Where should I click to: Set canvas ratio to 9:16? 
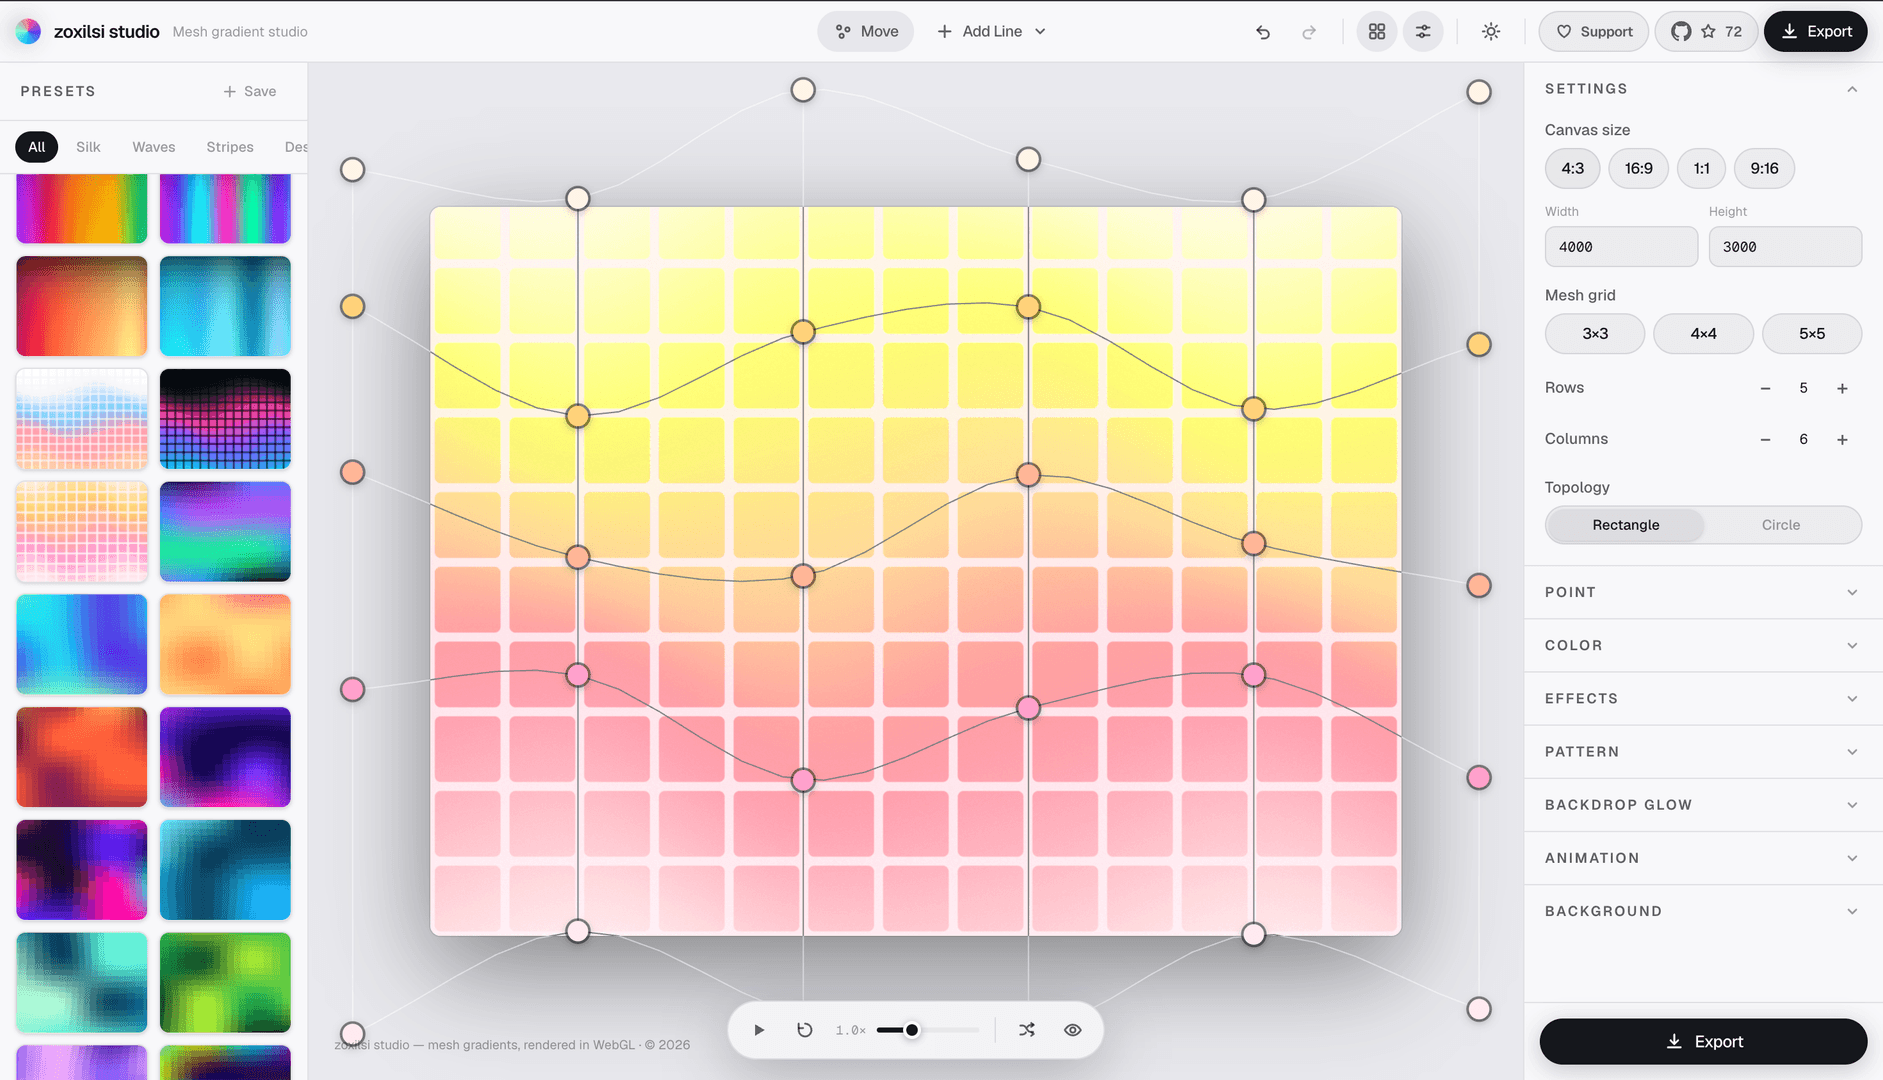[x=1764, y=168]
